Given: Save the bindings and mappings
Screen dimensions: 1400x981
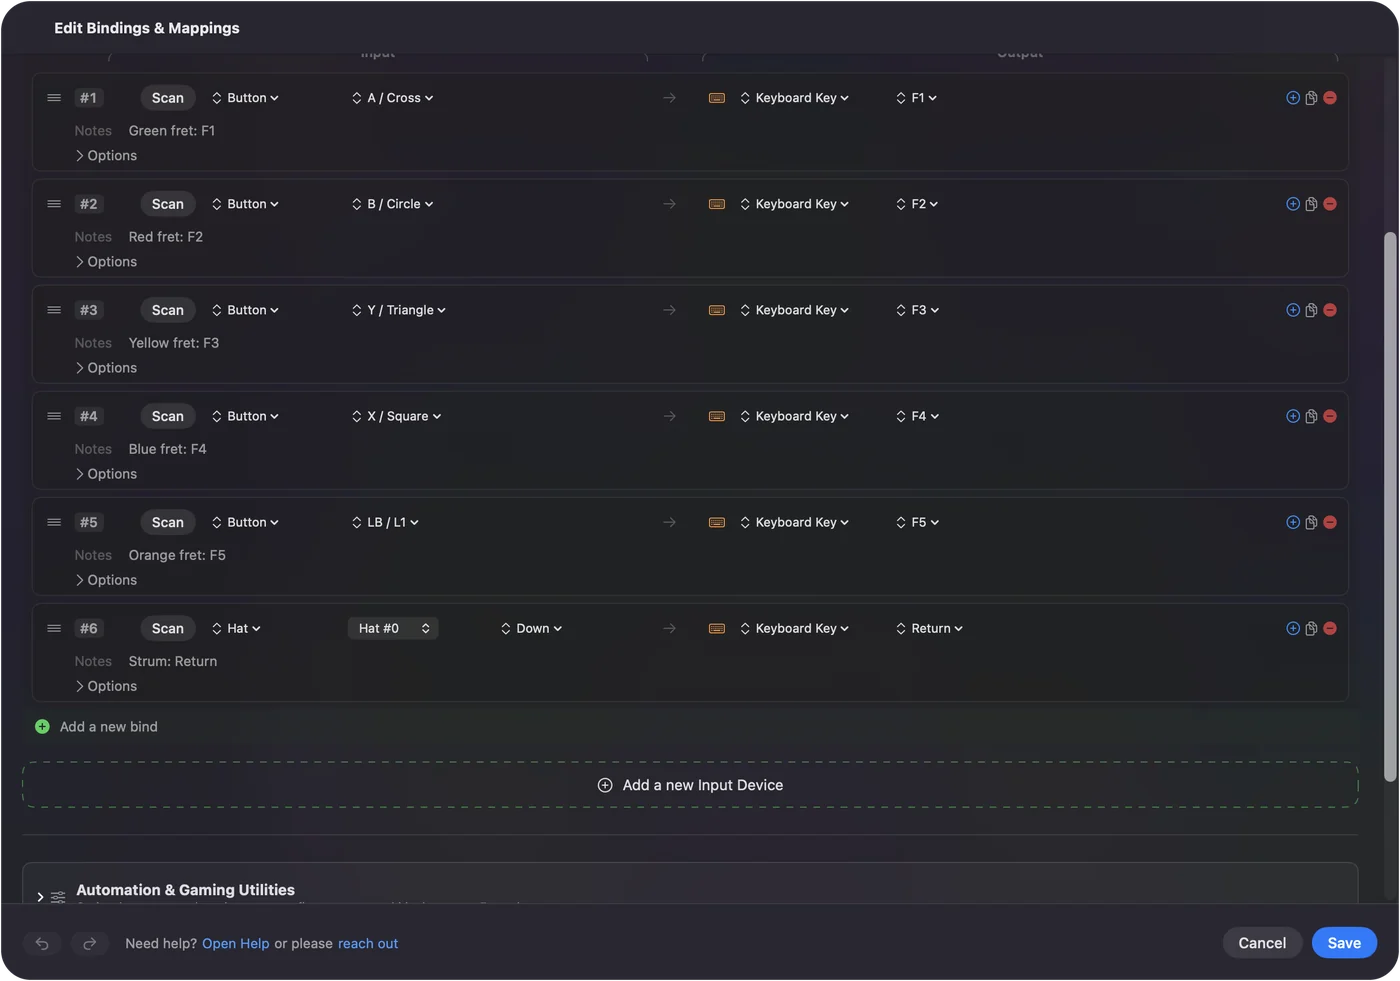Looking at the screenshot, I should [1344, 943].
